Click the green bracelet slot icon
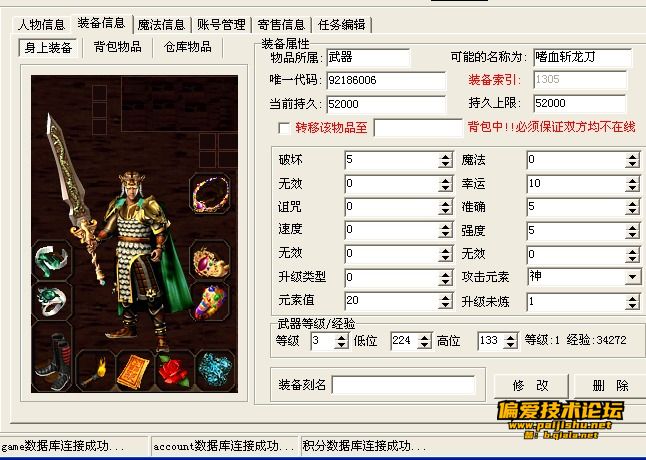Viewport: 646px width, 460px height. tap(51, 261)
